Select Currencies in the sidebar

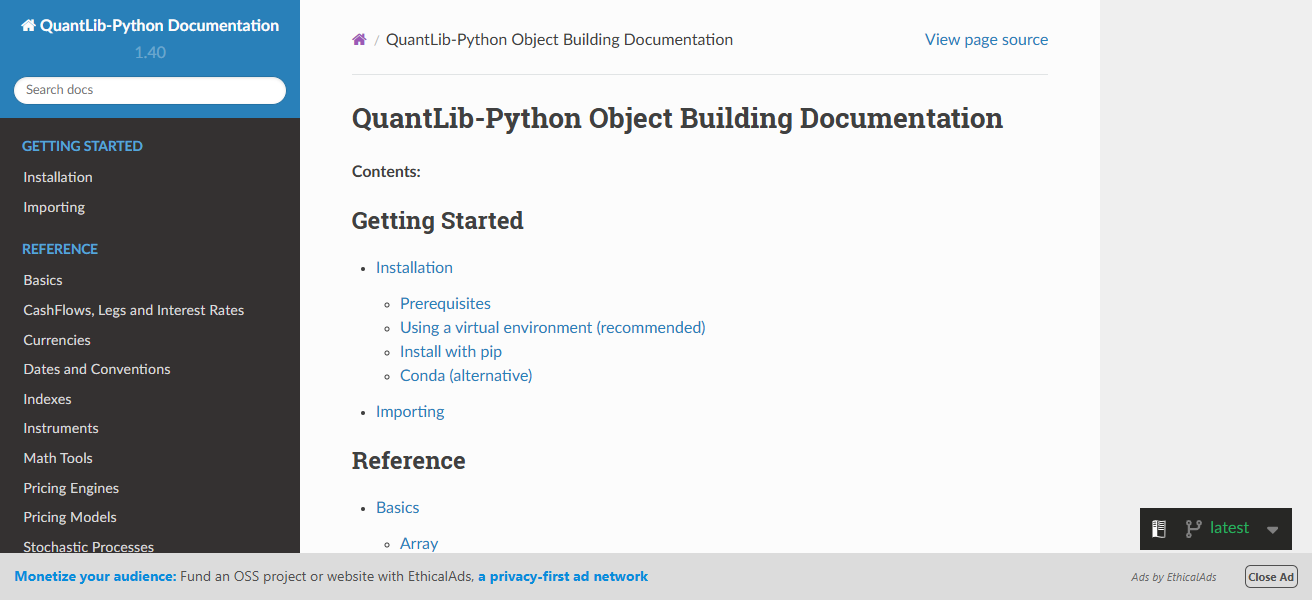click(56, 339)
